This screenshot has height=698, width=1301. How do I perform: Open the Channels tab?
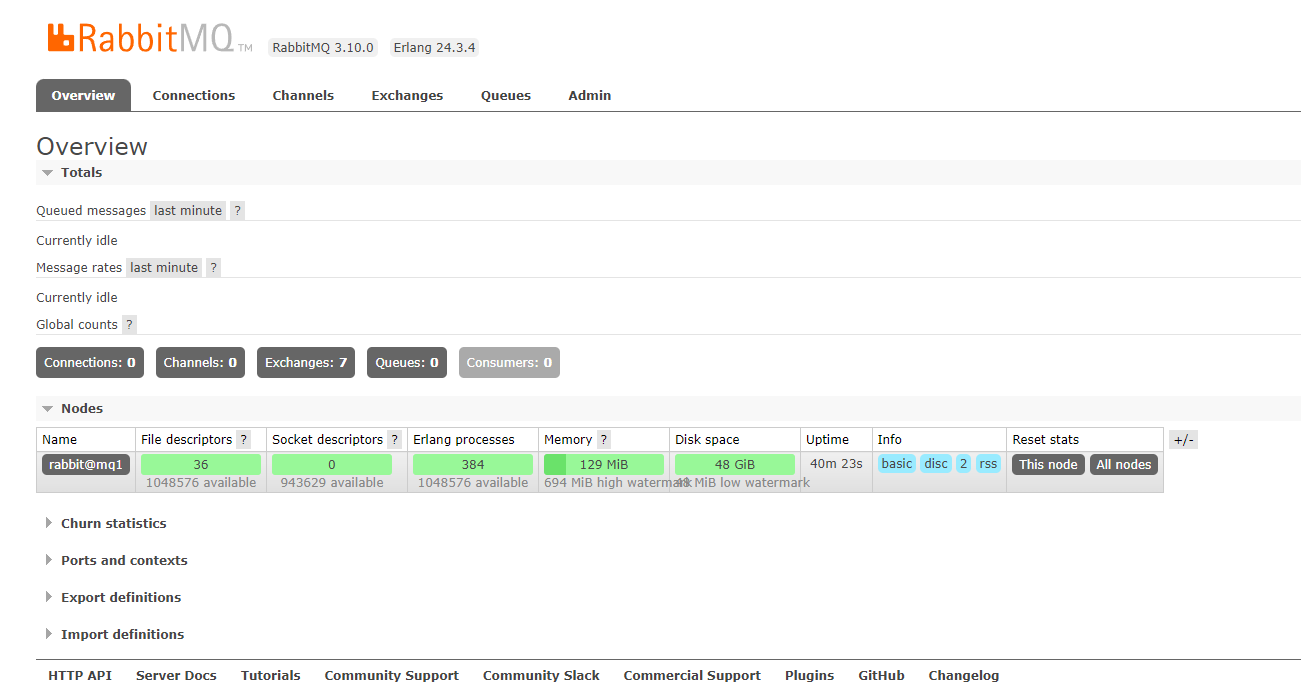tap(303, 96)
